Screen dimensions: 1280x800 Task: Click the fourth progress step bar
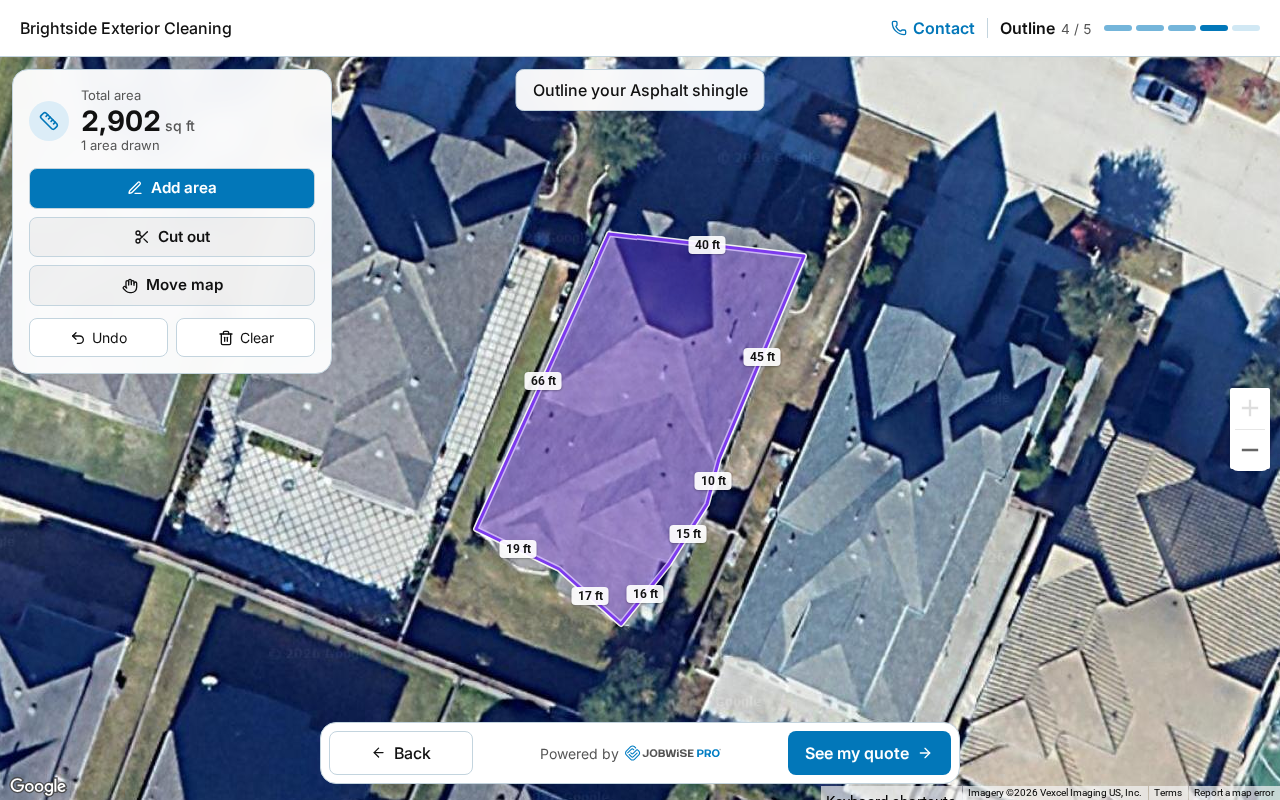[1214, 28]
